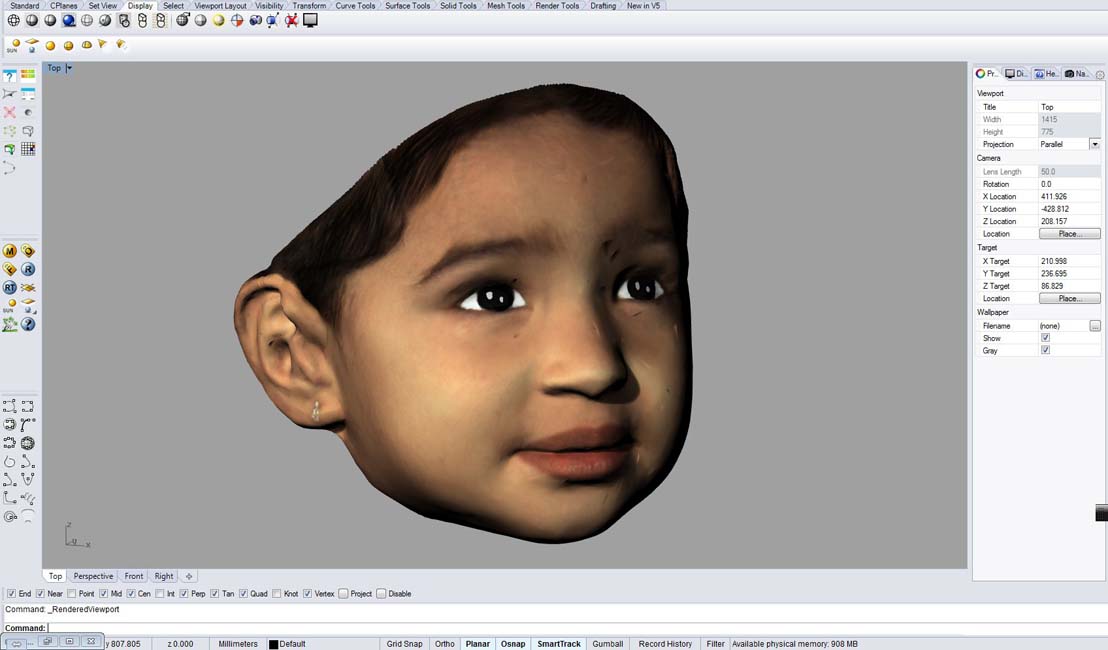Open the panel settings gear icon
The height and width of the screenshot is (650, 1108).
coord(1100,75)
